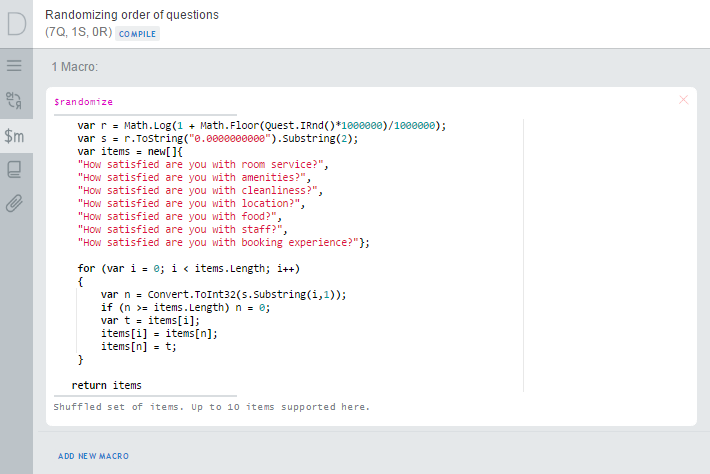The image size is (710, 474).
Task: Click the Designer "D" logo icon
Action: (x=16, y=24)
